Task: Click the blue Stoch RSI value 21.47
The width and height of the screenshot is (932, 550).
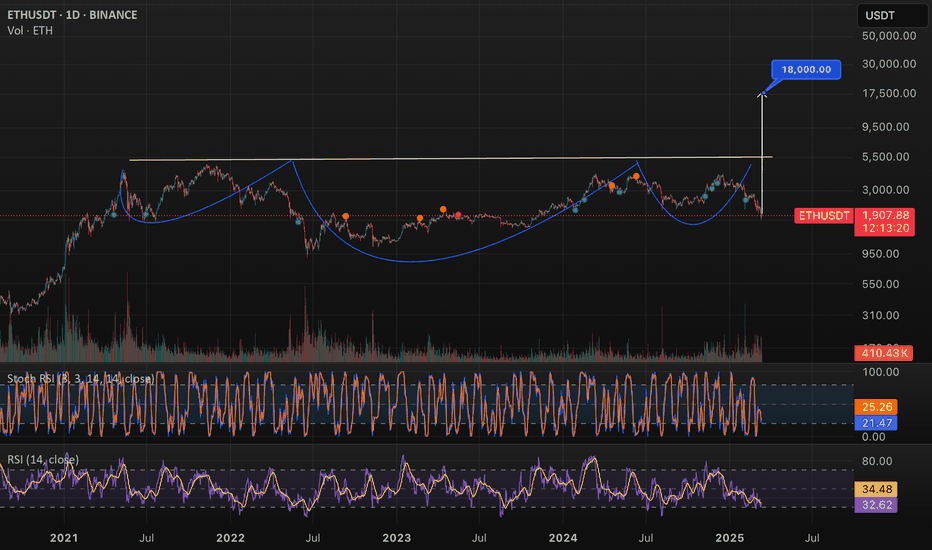Action: click(x=876, y=423)
